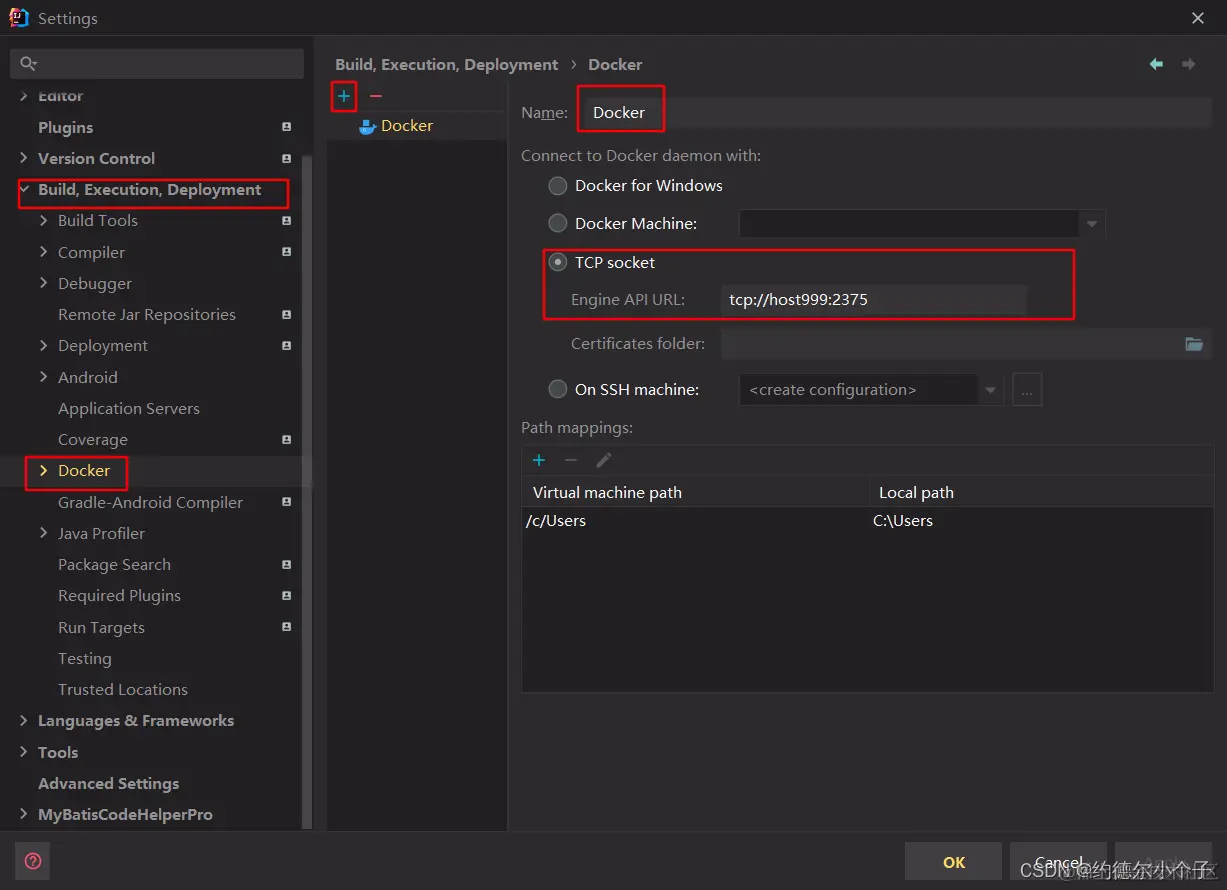The image size is (1227, 890).
Task: Open Trusted Locations settings page
Action: pos(123,690)
